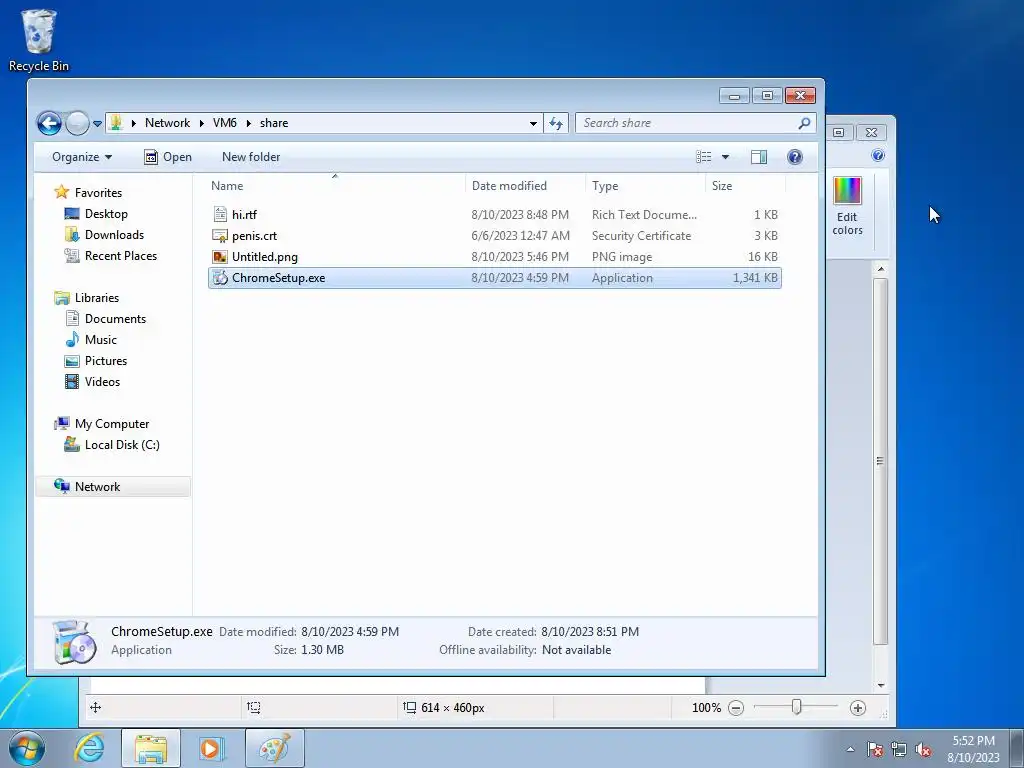Screen dimensions: 1024x768
Task: Click the share breadcrumb segment
Action: (274, 123)
